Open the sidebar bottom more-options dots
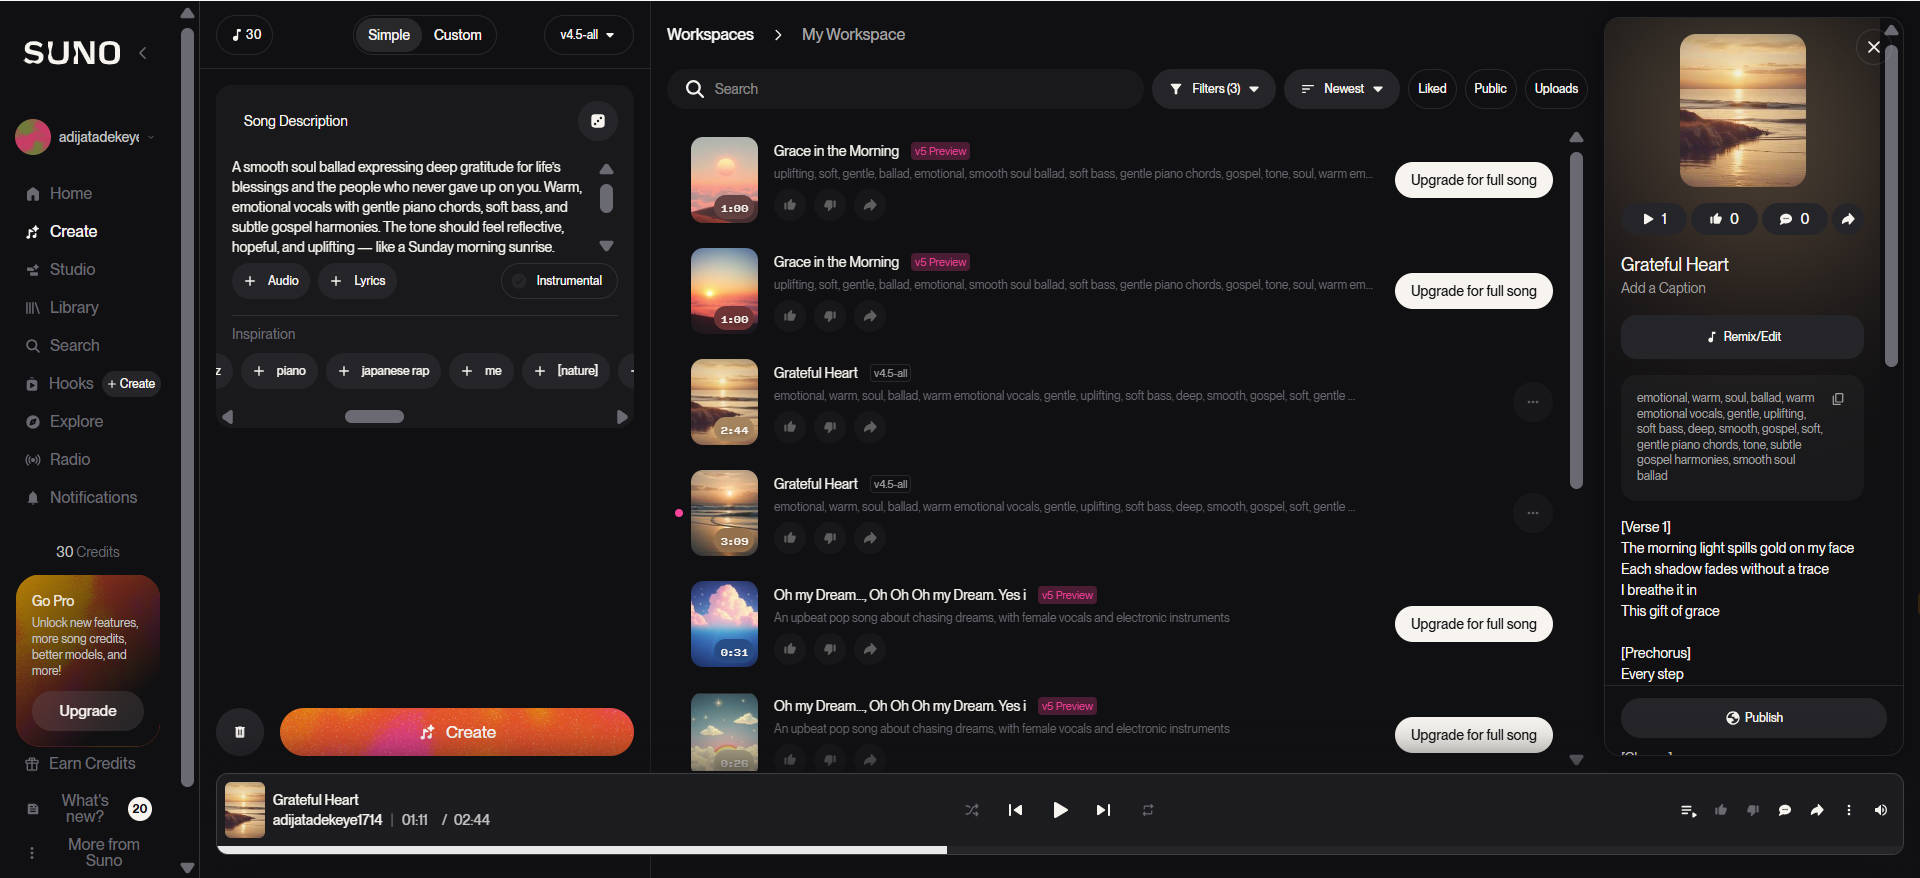The width and height of the screenshot is (1920, 878). tap(32, 853)
